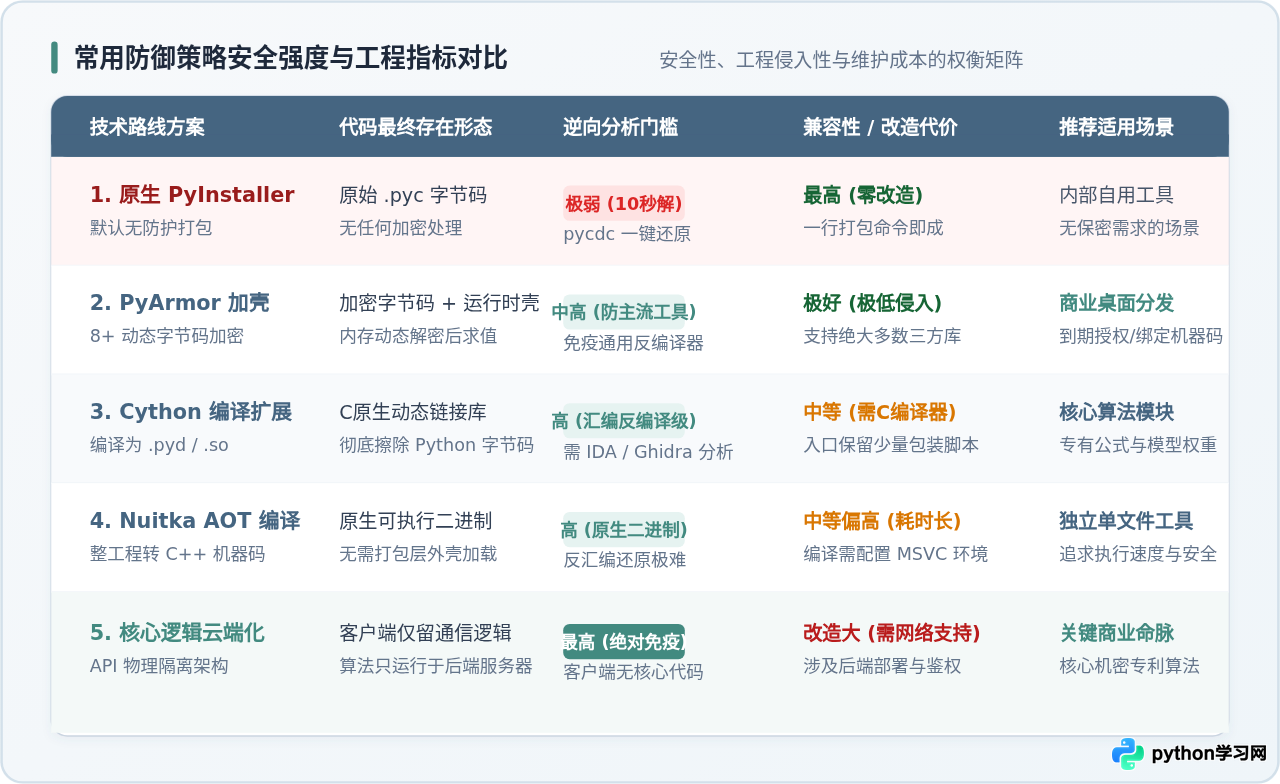Viewport: 1280px width, 784px height.
Task: Click the title "常用防御策略安全强度与工程指标对比"
Action: click(291, 58)
